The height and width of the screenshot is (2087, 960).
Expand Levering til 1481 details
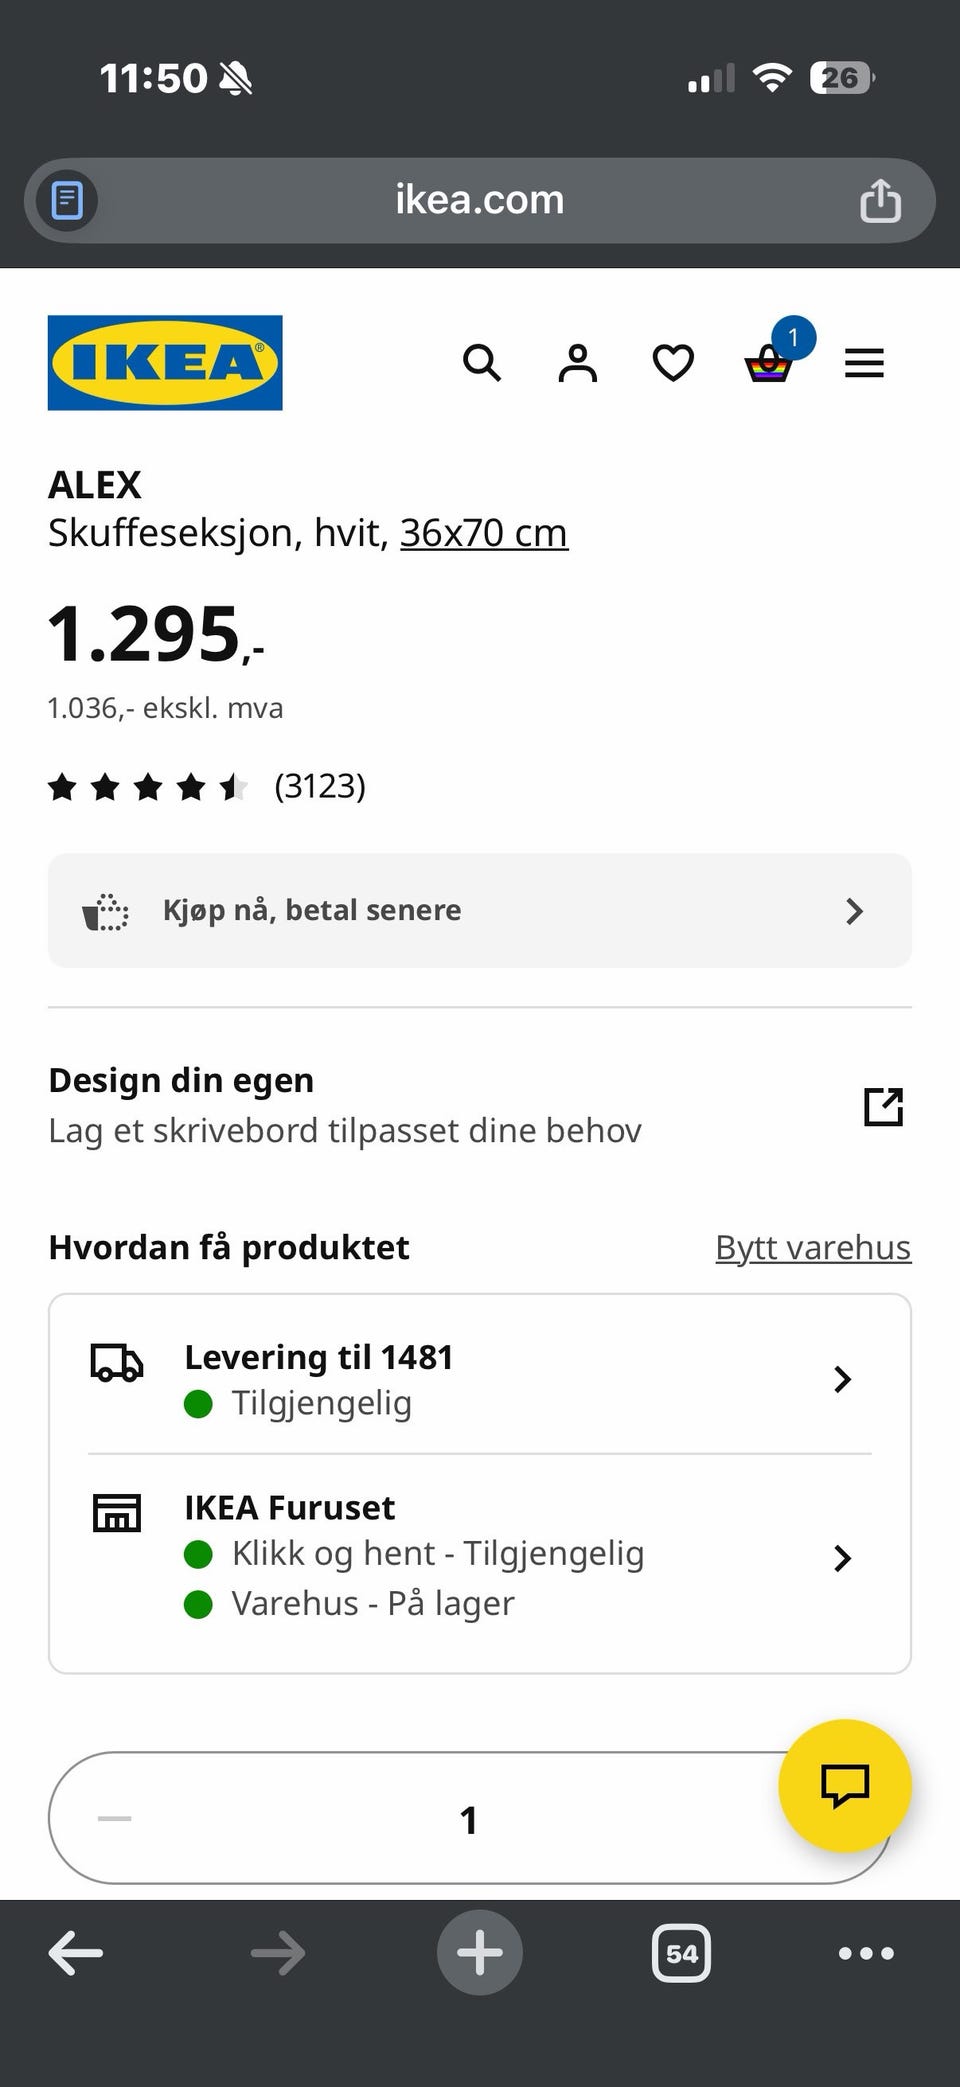click(480, 1379)
